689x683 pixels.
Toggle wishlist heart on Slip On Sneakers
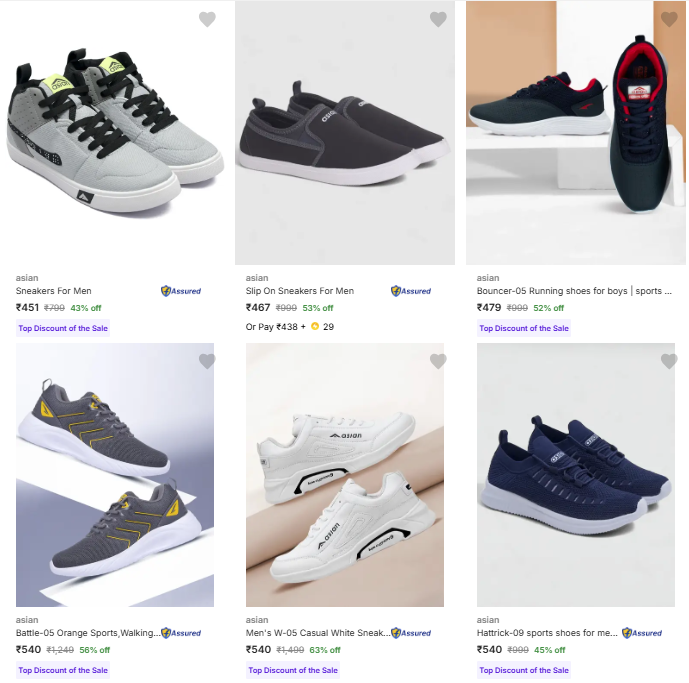(x=438, y=19)
